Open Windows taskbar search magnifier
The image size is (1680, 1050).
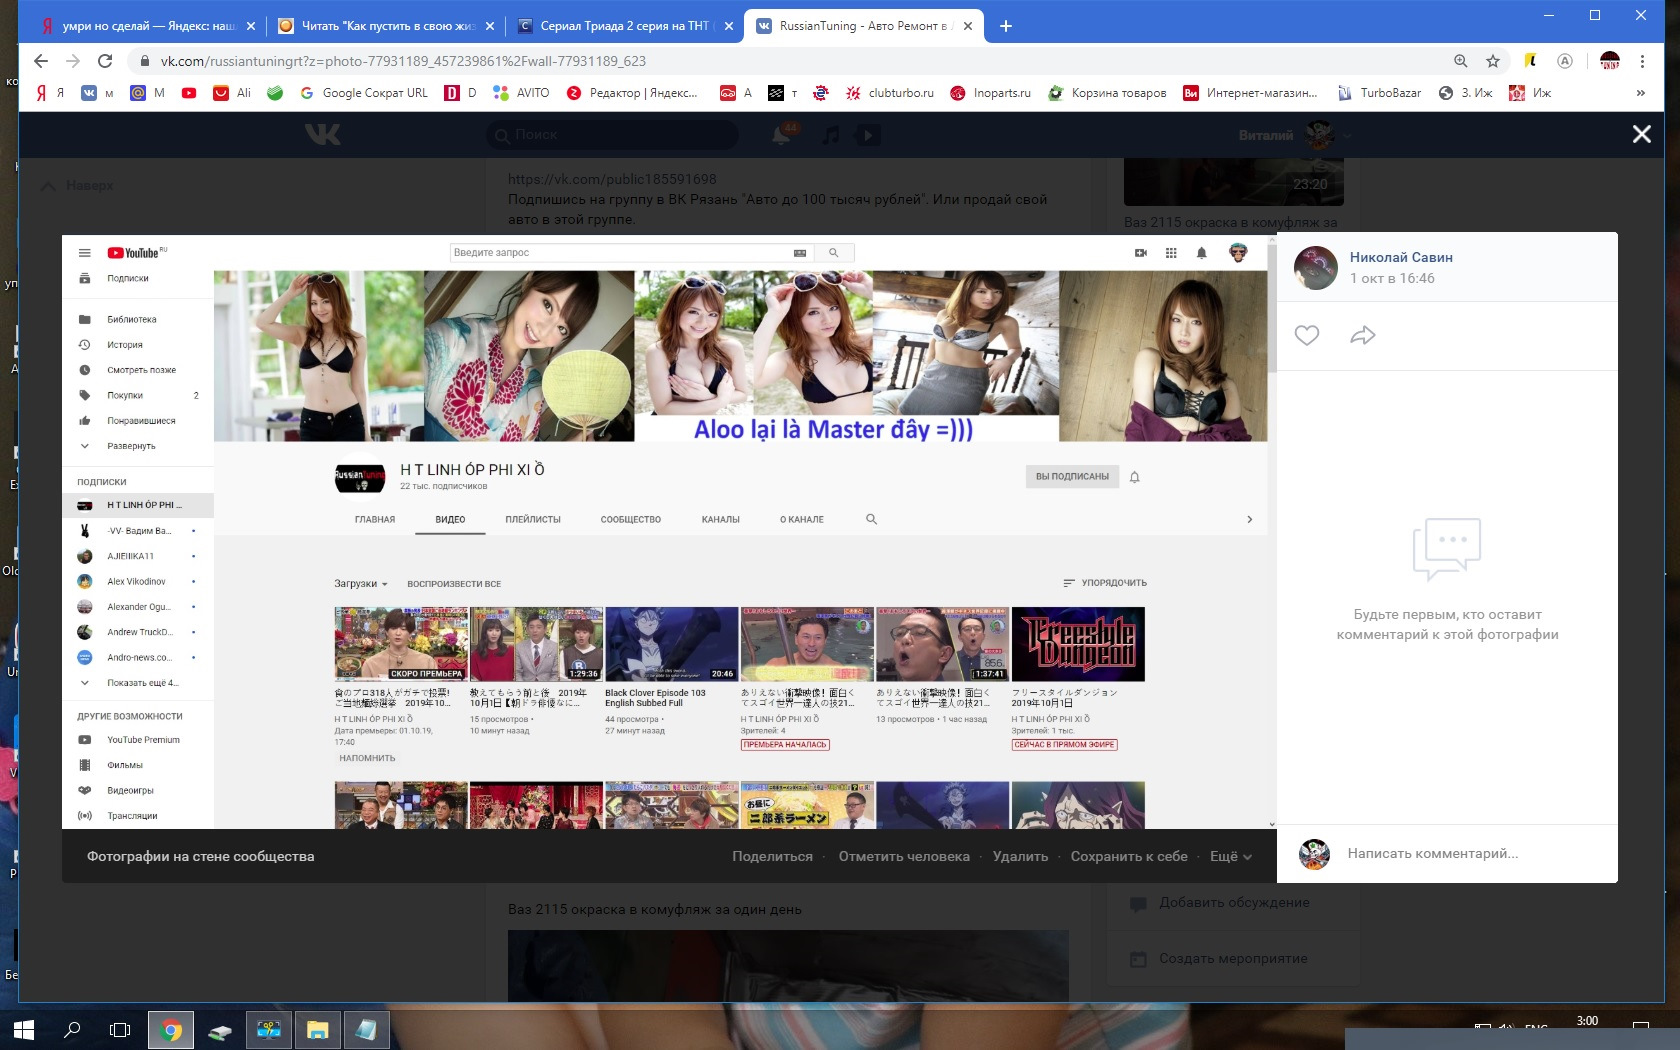coord(72,1029)
